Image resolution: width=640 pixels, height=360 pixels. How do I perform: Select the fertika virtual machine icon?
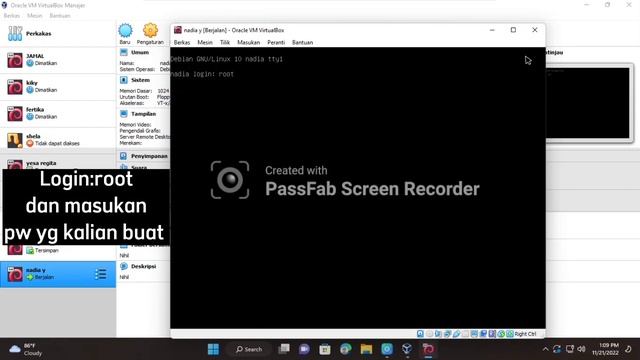tap(15, 113)
